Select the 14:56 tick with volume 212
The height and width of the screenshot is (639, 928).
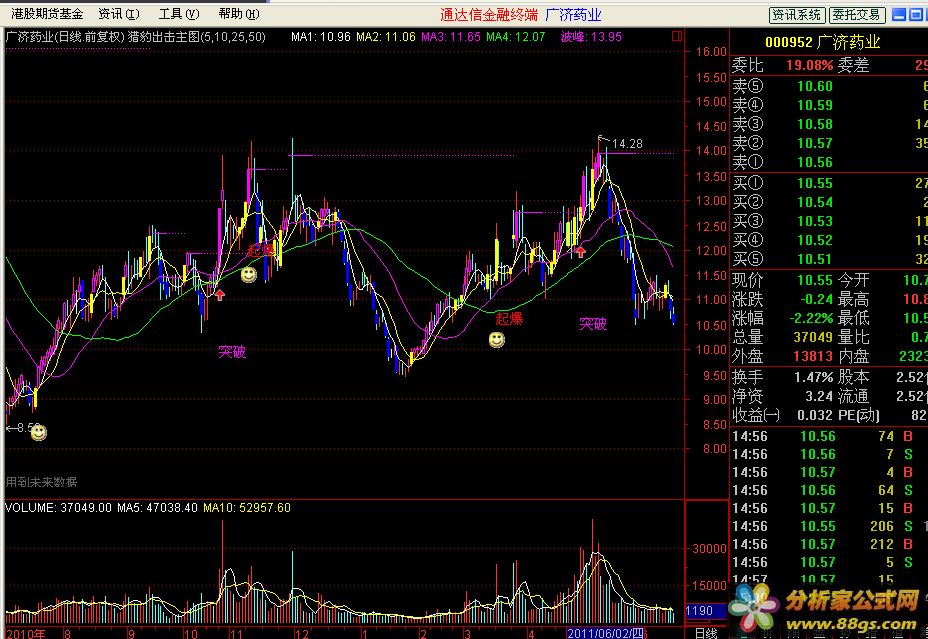coord(829,544)
